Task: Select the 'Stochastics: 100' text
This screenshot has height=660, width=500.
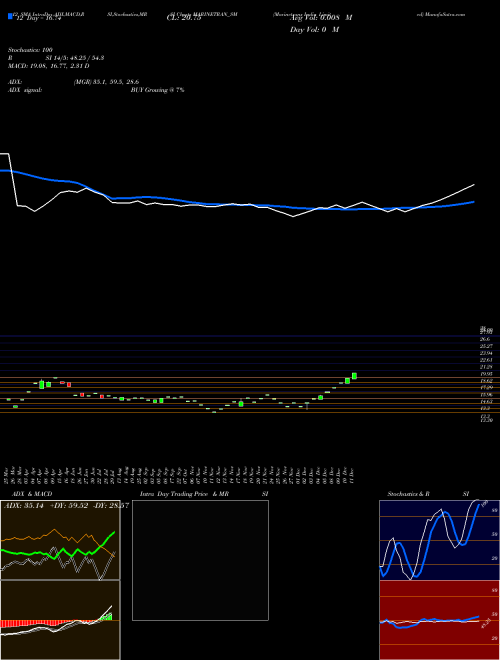Action: [x=30, y=50]
